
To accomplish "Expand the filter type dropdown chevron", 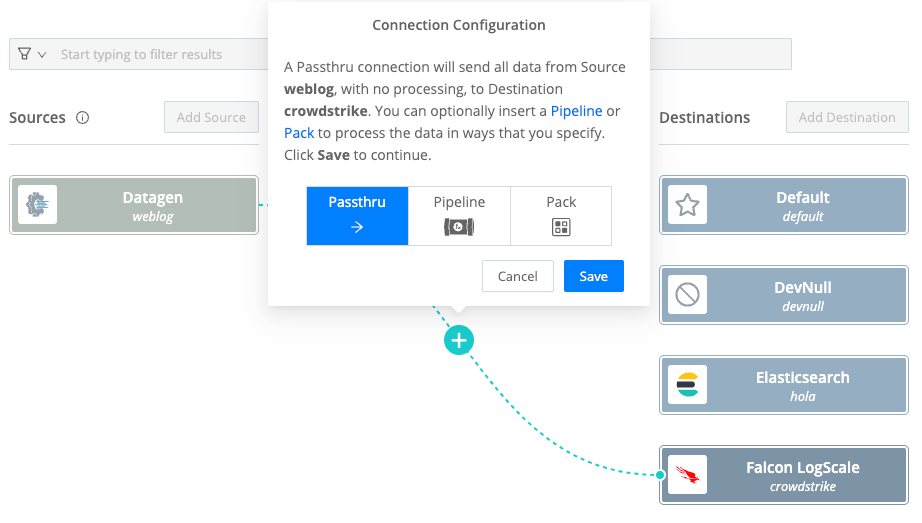I will coord(42,55).
